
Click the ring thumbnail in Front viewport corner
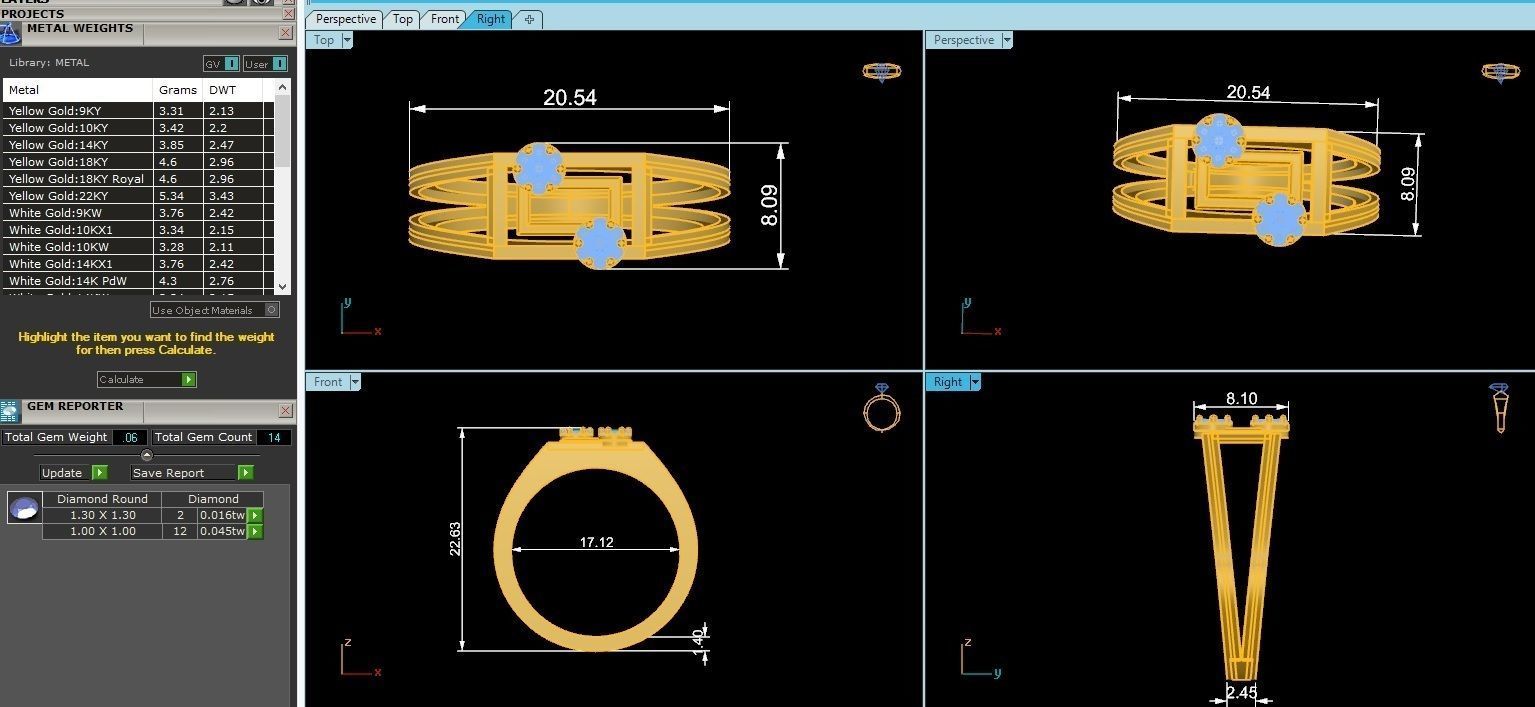881,408
